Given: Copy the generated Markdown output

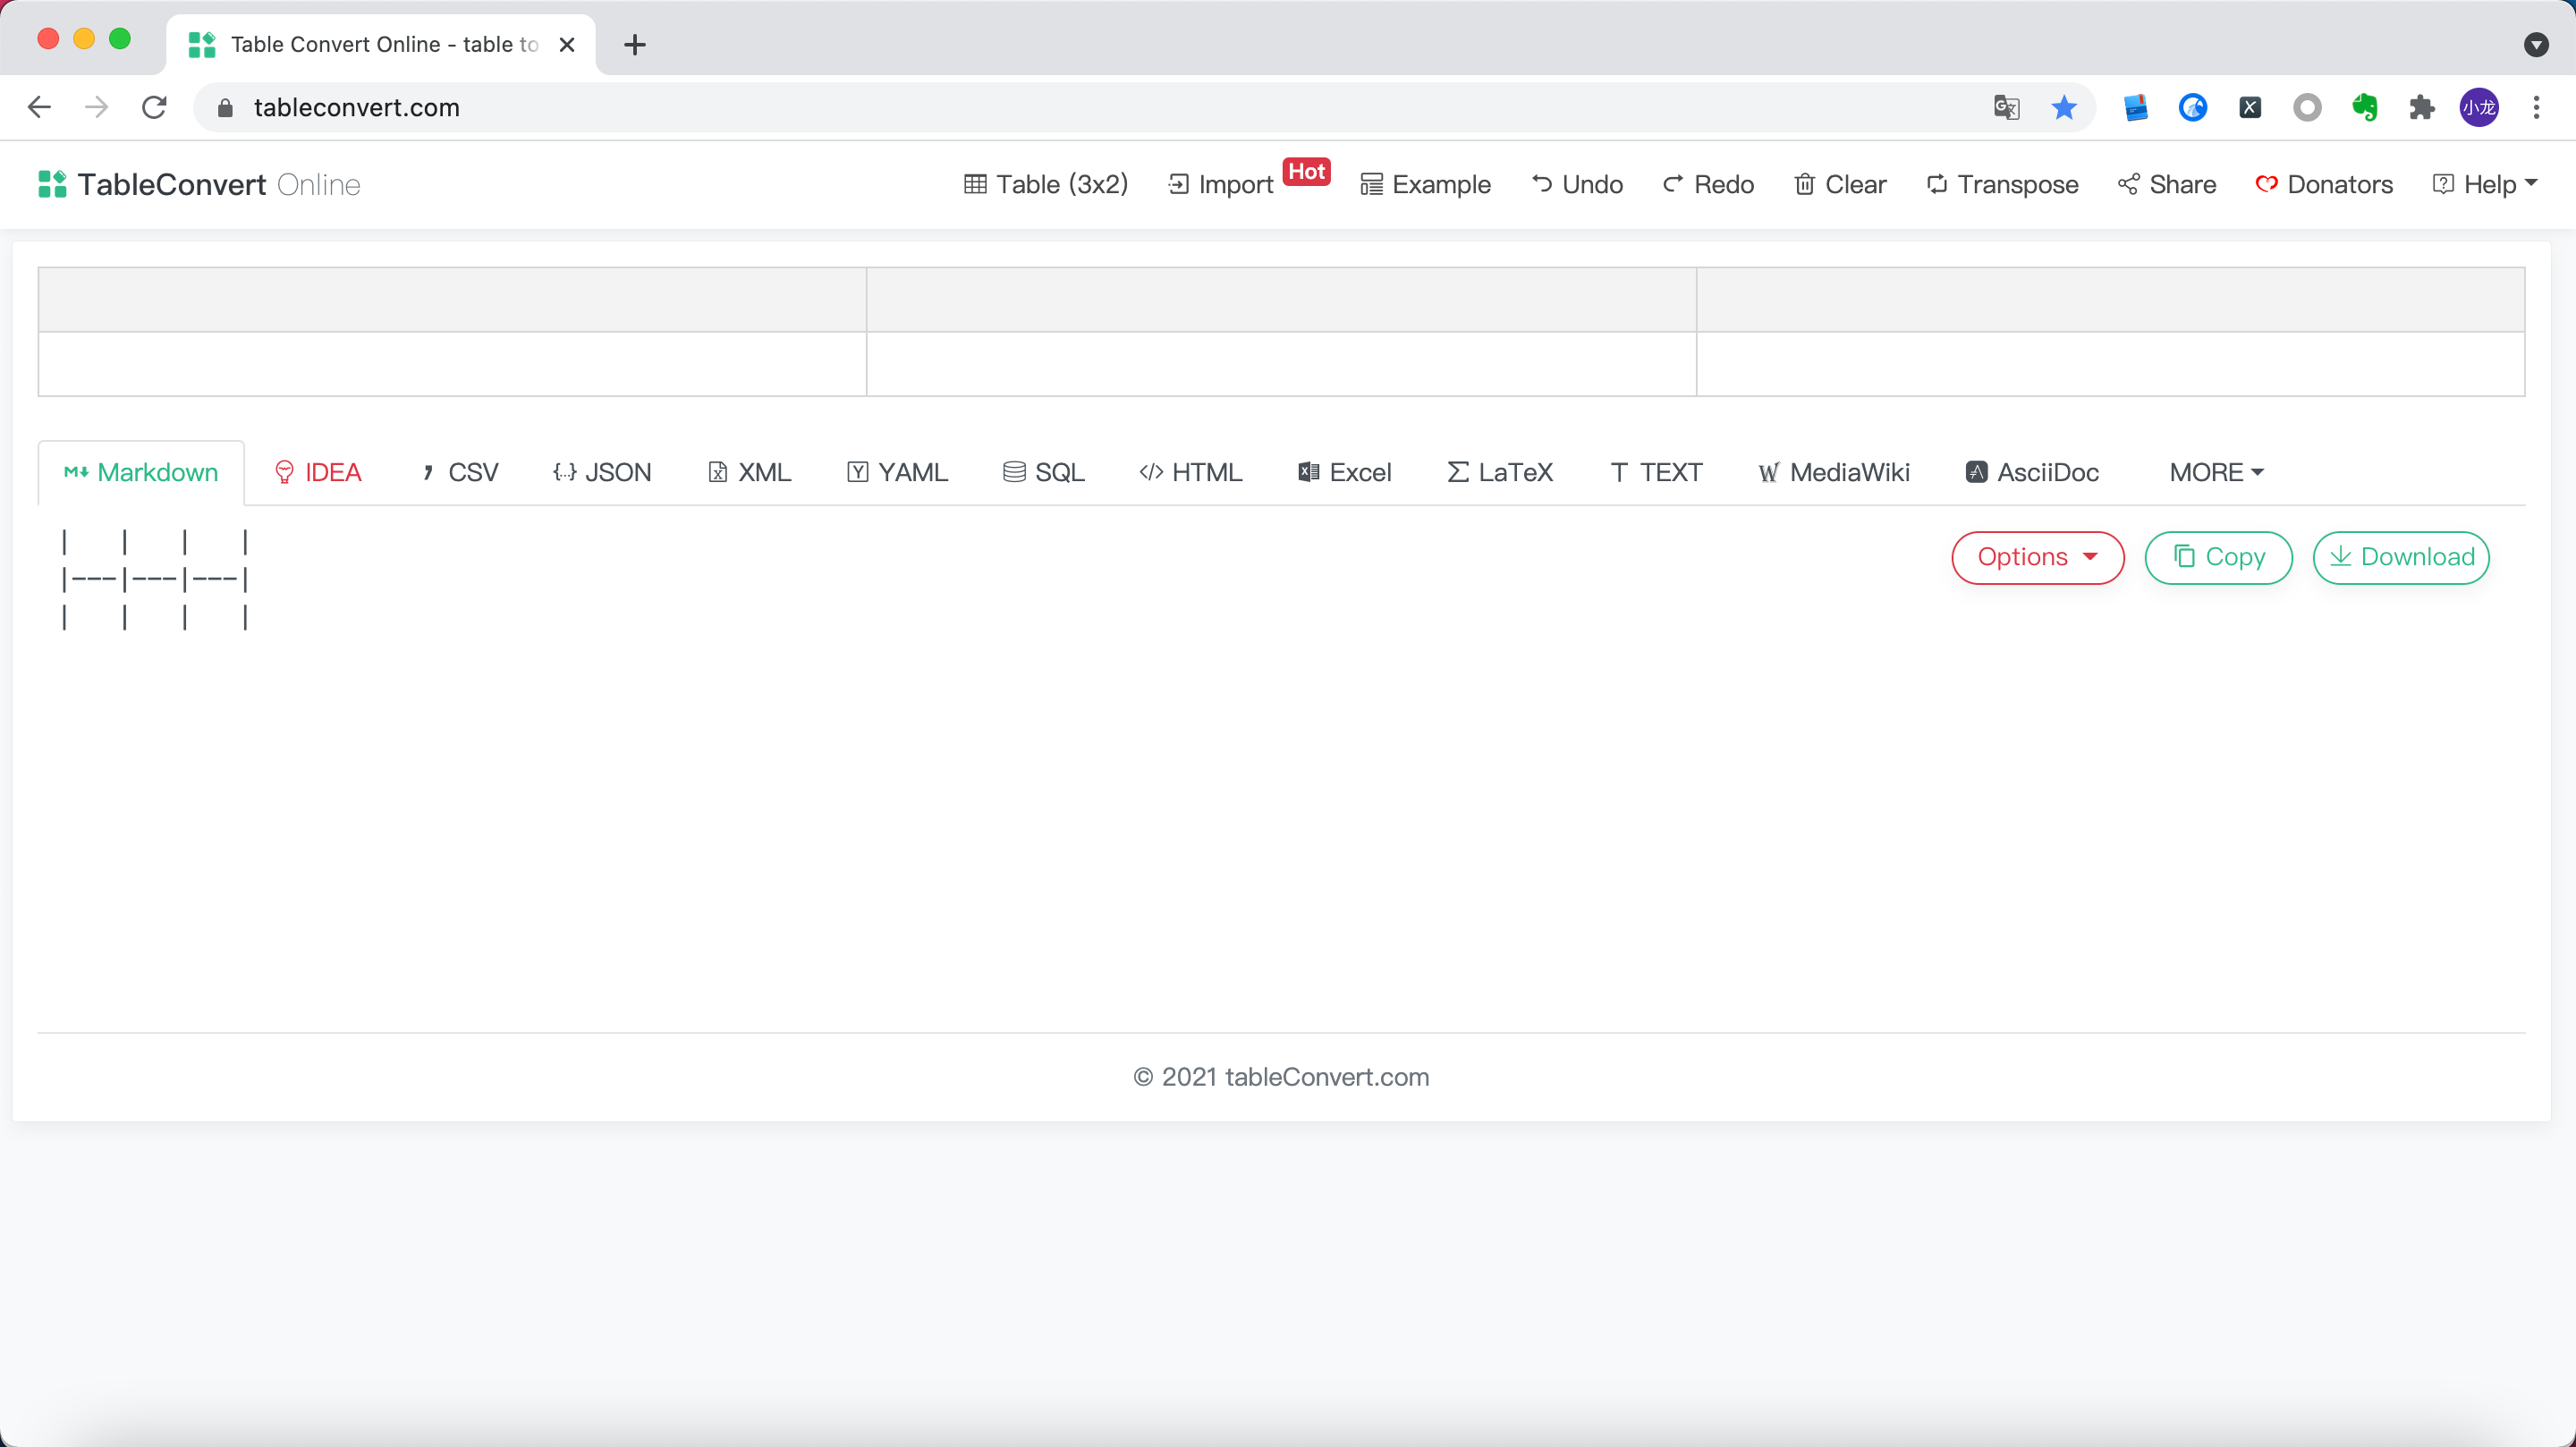Looking at the screenshot, I should (2219, 557).
